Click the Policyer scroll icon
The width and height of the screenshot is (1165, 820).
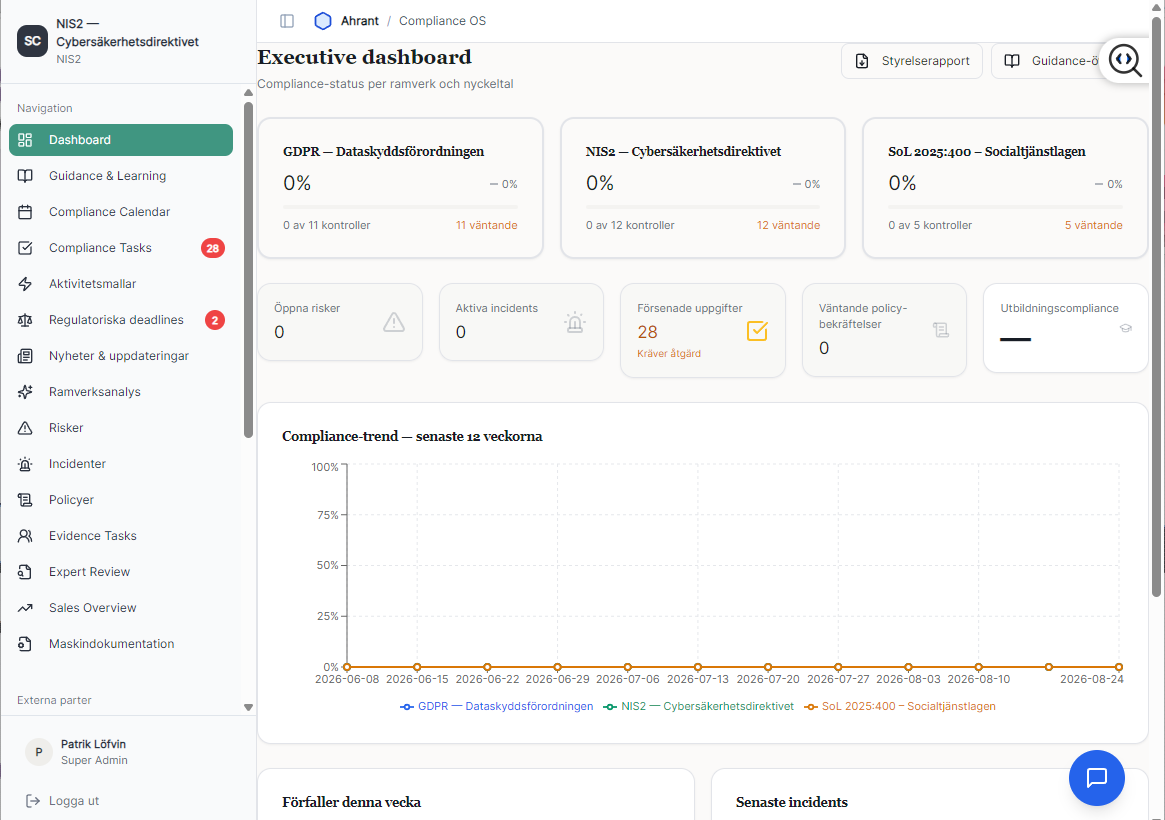[25, 500]
